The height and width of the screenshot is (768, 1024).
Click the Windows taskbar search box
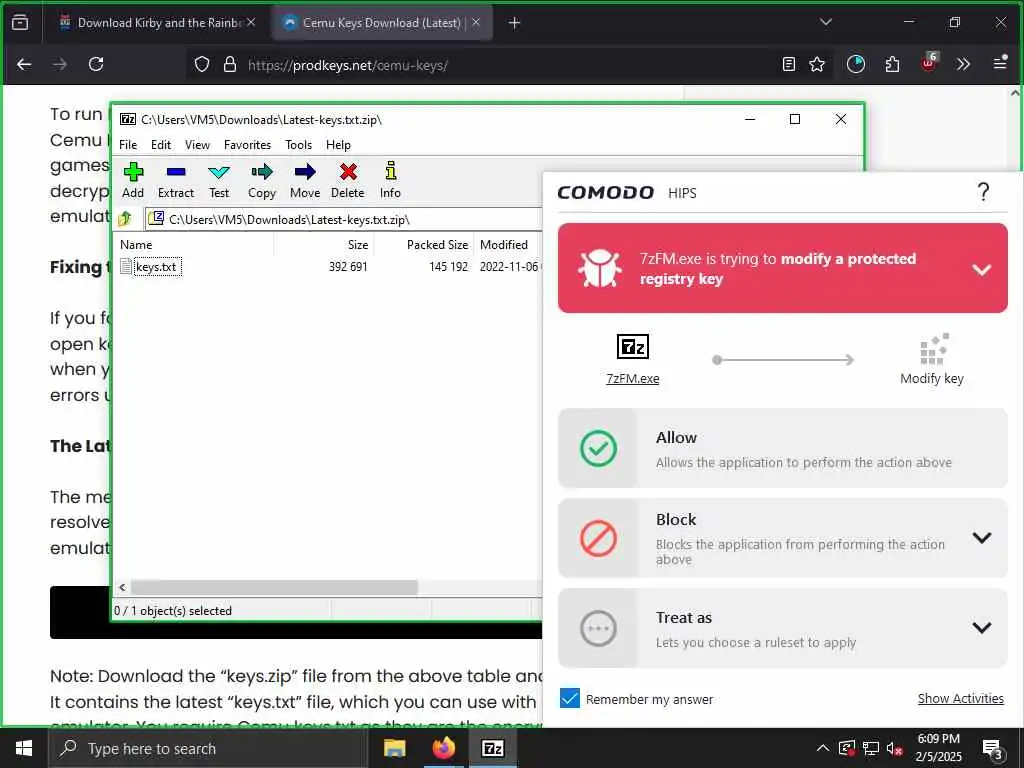(x=208, y=748)
